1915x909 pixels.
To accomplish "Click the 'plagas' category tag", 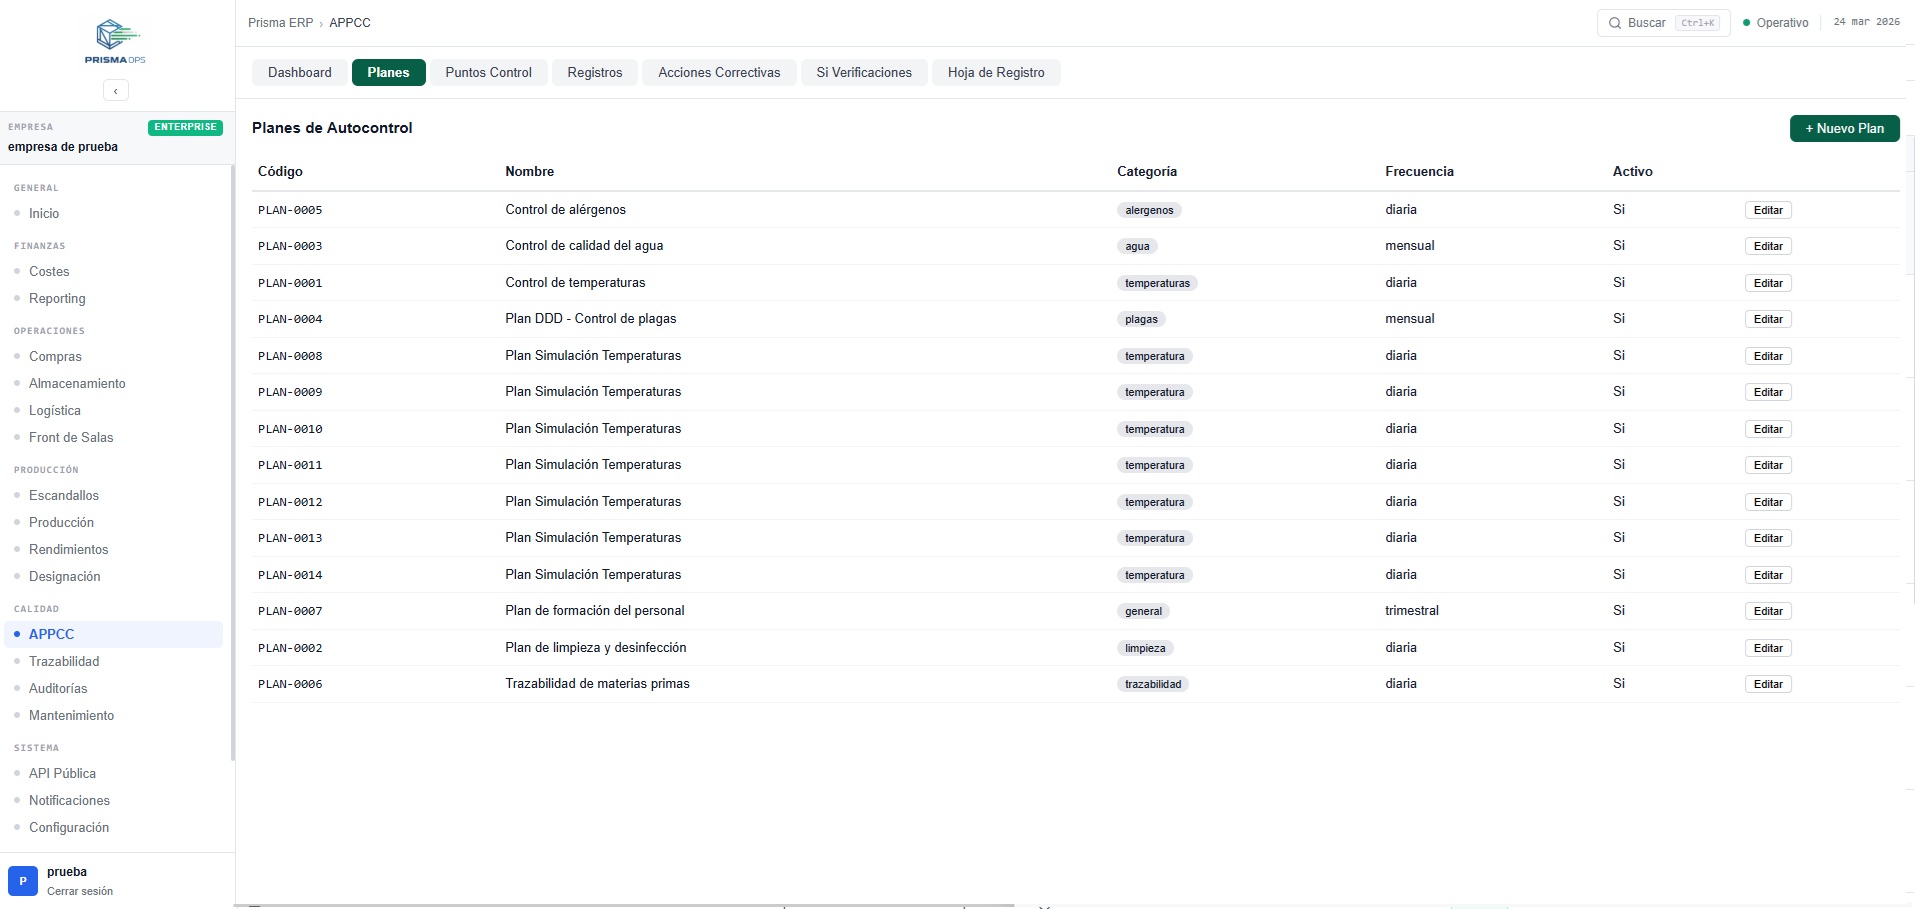I will [1140, 320].
